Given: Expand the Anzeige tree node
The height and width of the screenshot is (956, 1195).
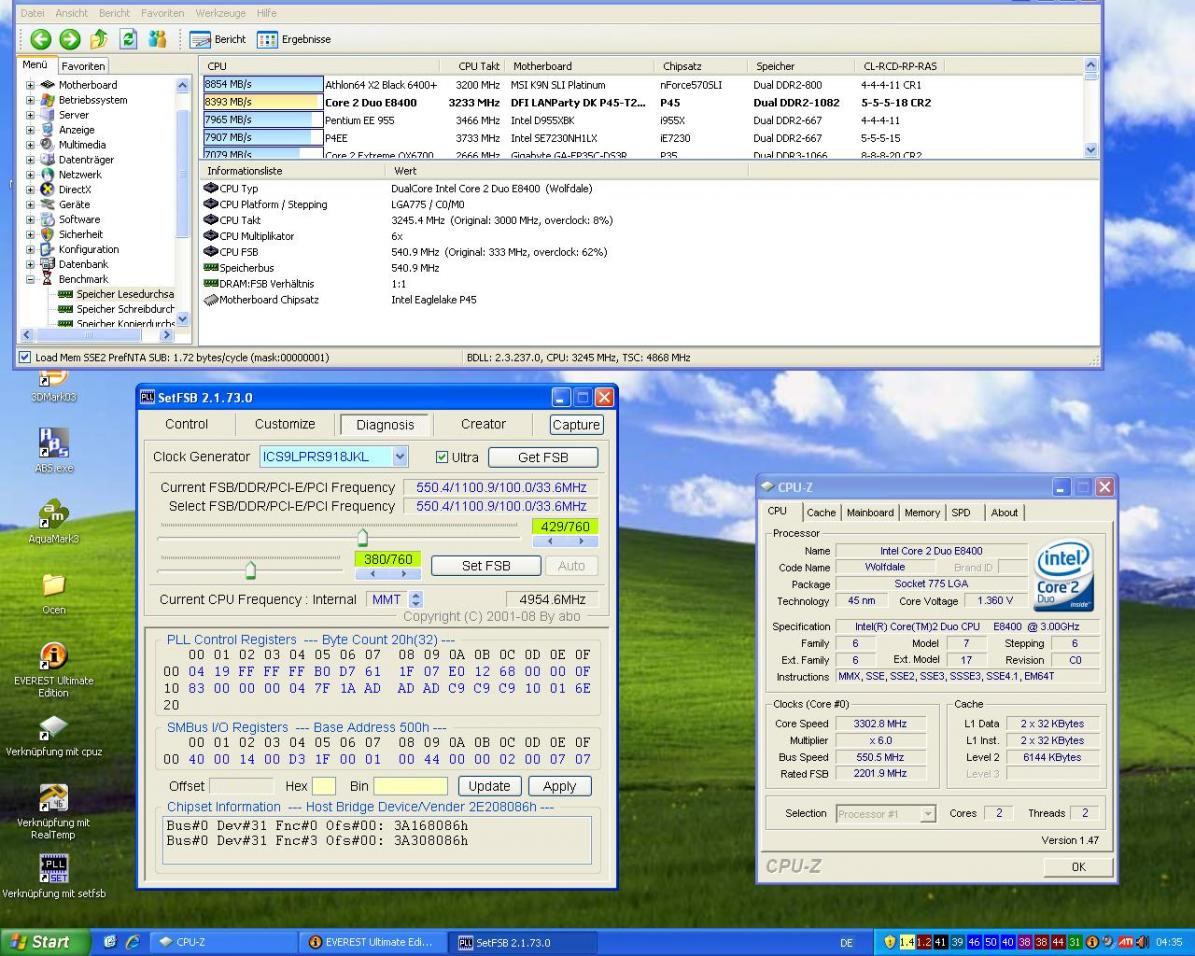Looking at the screenshot, I should (x=30, y=130).
